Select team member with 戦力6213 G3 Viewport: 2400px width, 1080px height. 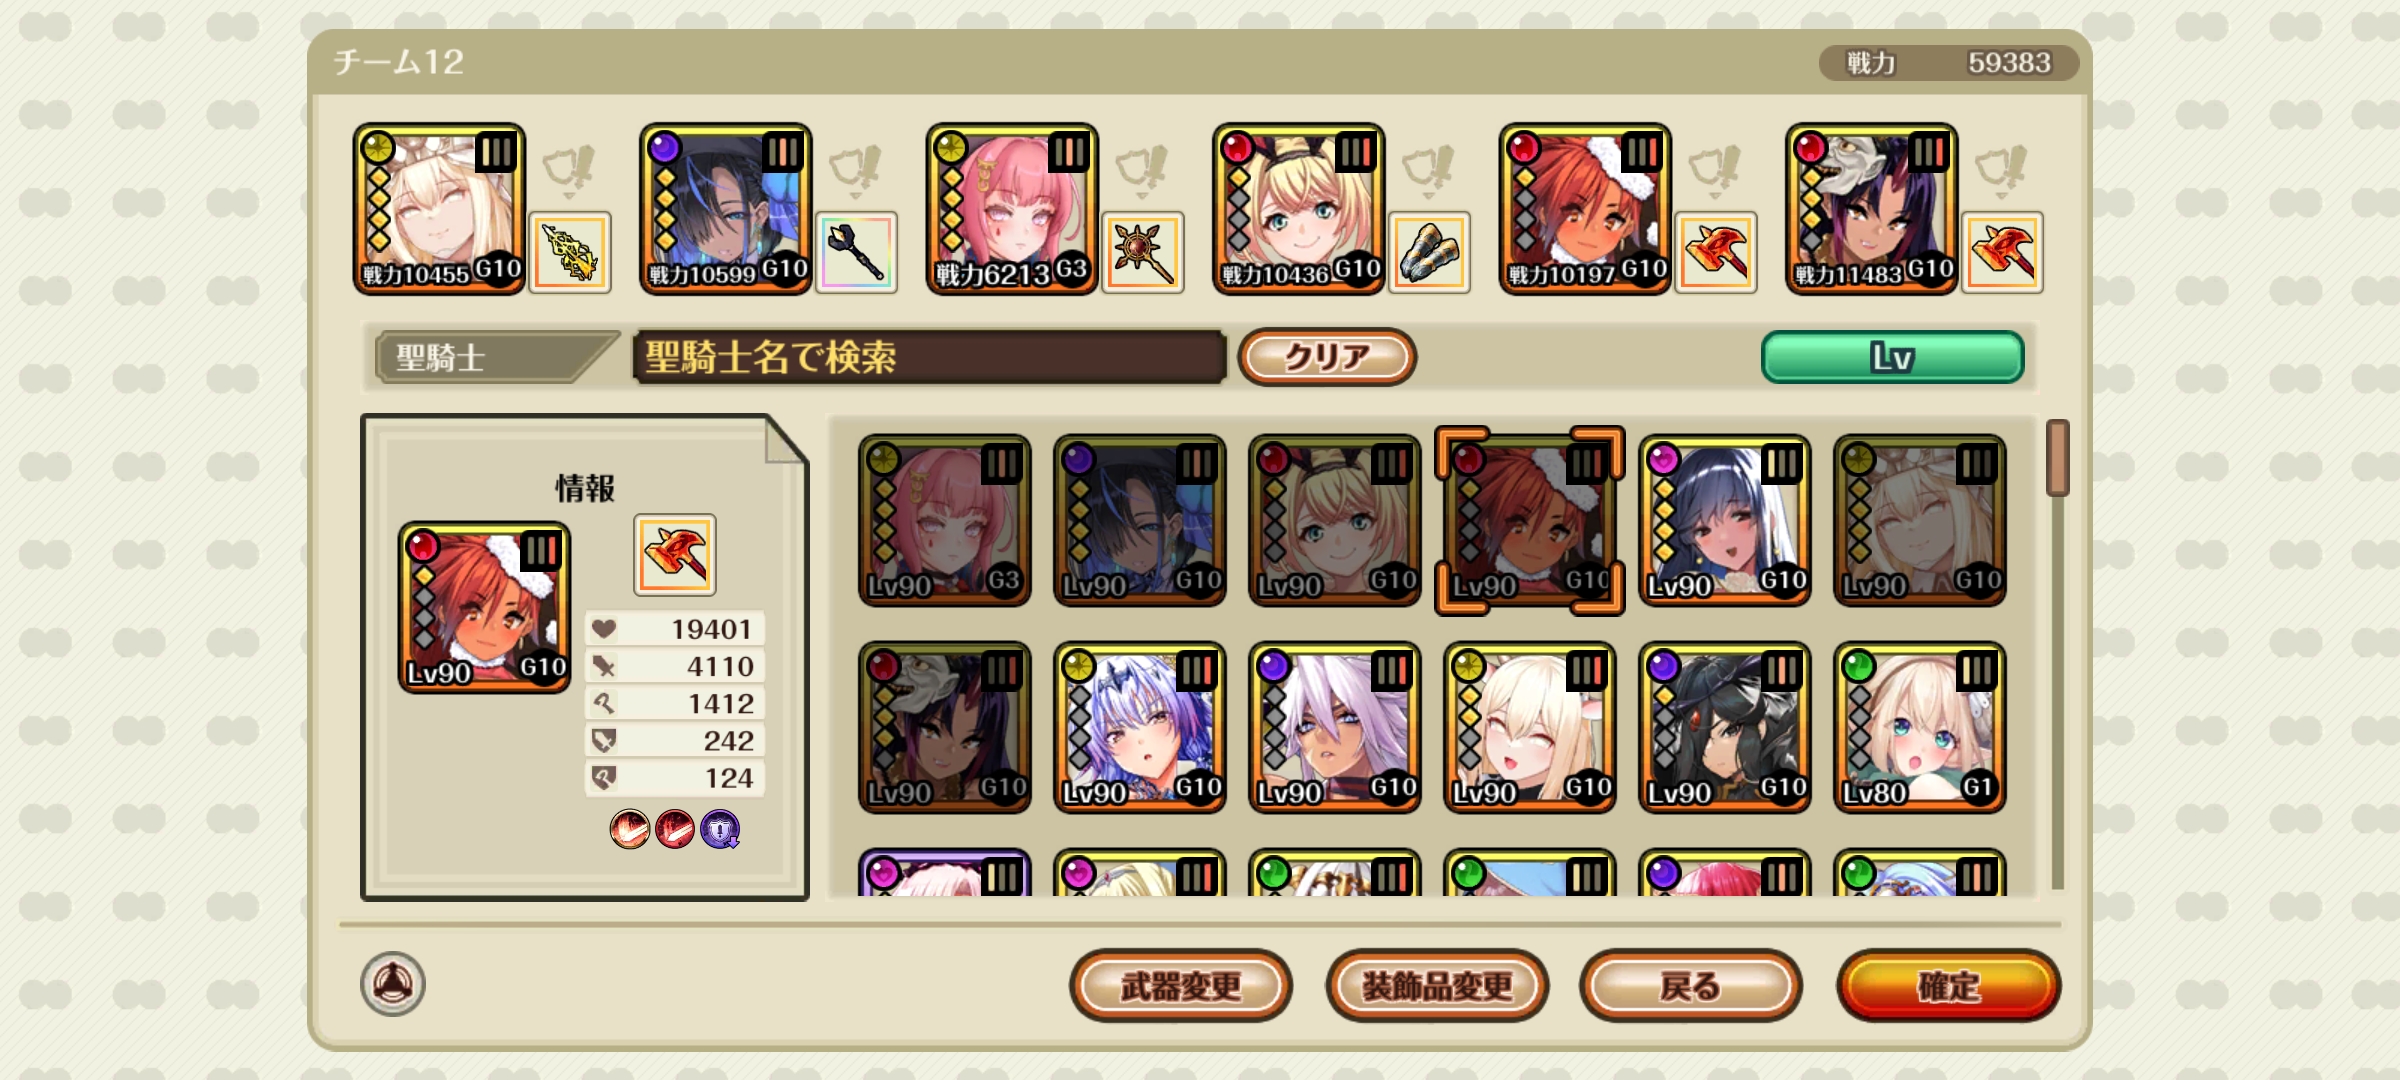(x=1012, y=209)
